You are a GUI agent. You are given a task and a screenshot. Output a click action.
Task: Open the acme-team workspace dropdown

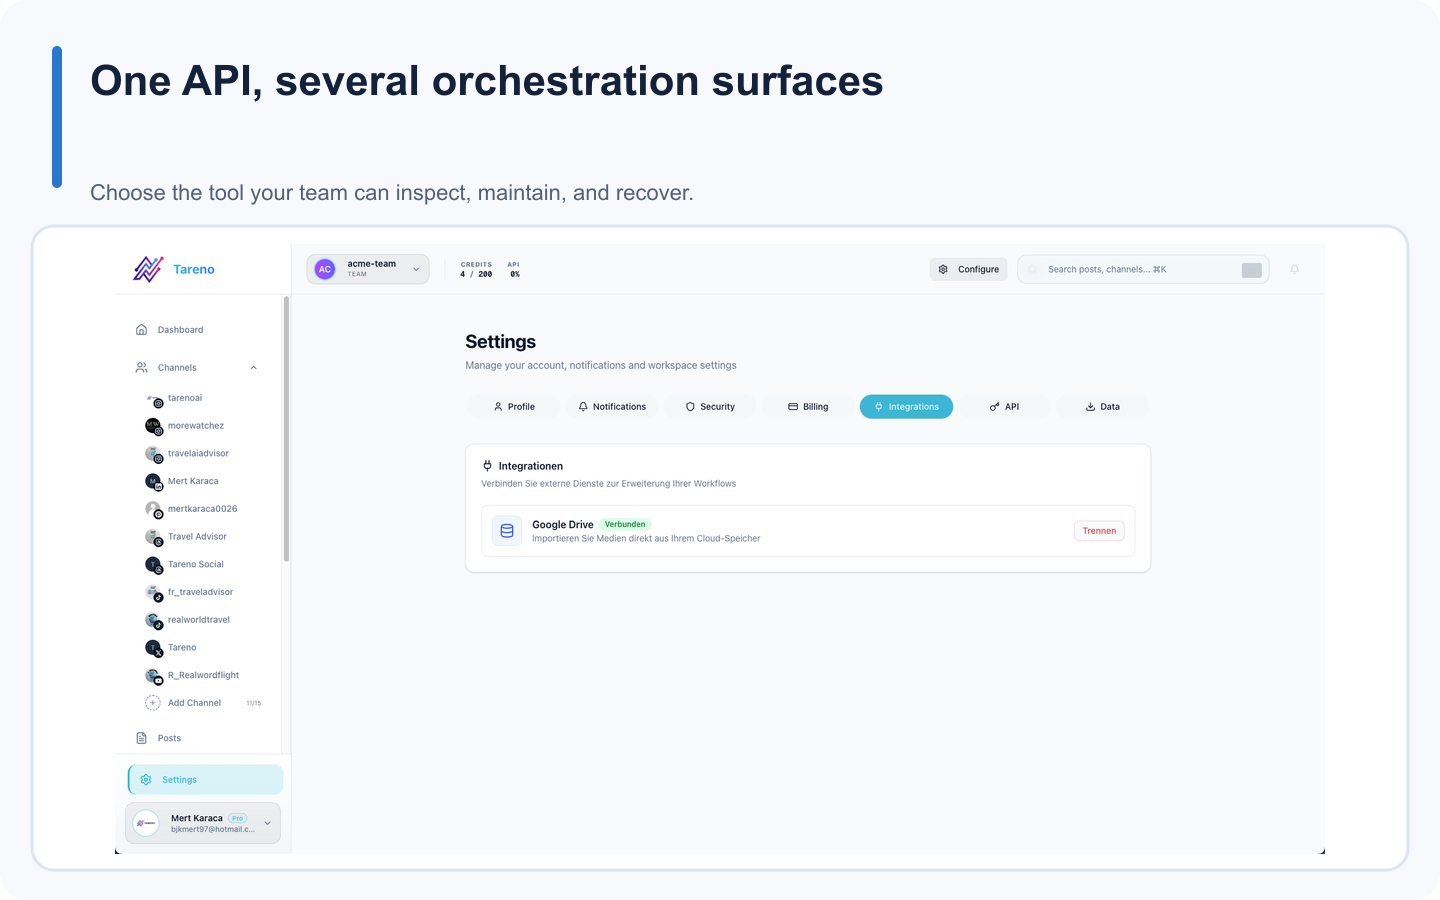point(368,269)
